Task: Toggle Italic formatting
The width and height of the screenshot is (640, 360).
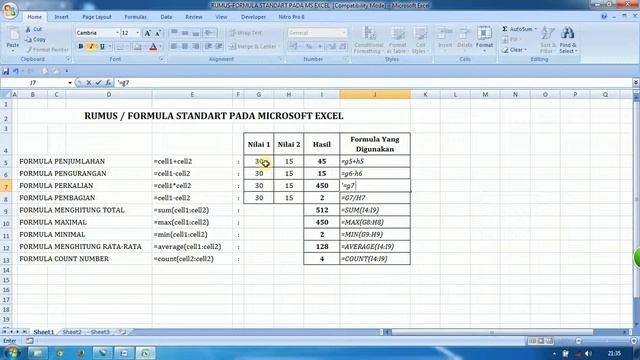Action: [x=91, y=47]
